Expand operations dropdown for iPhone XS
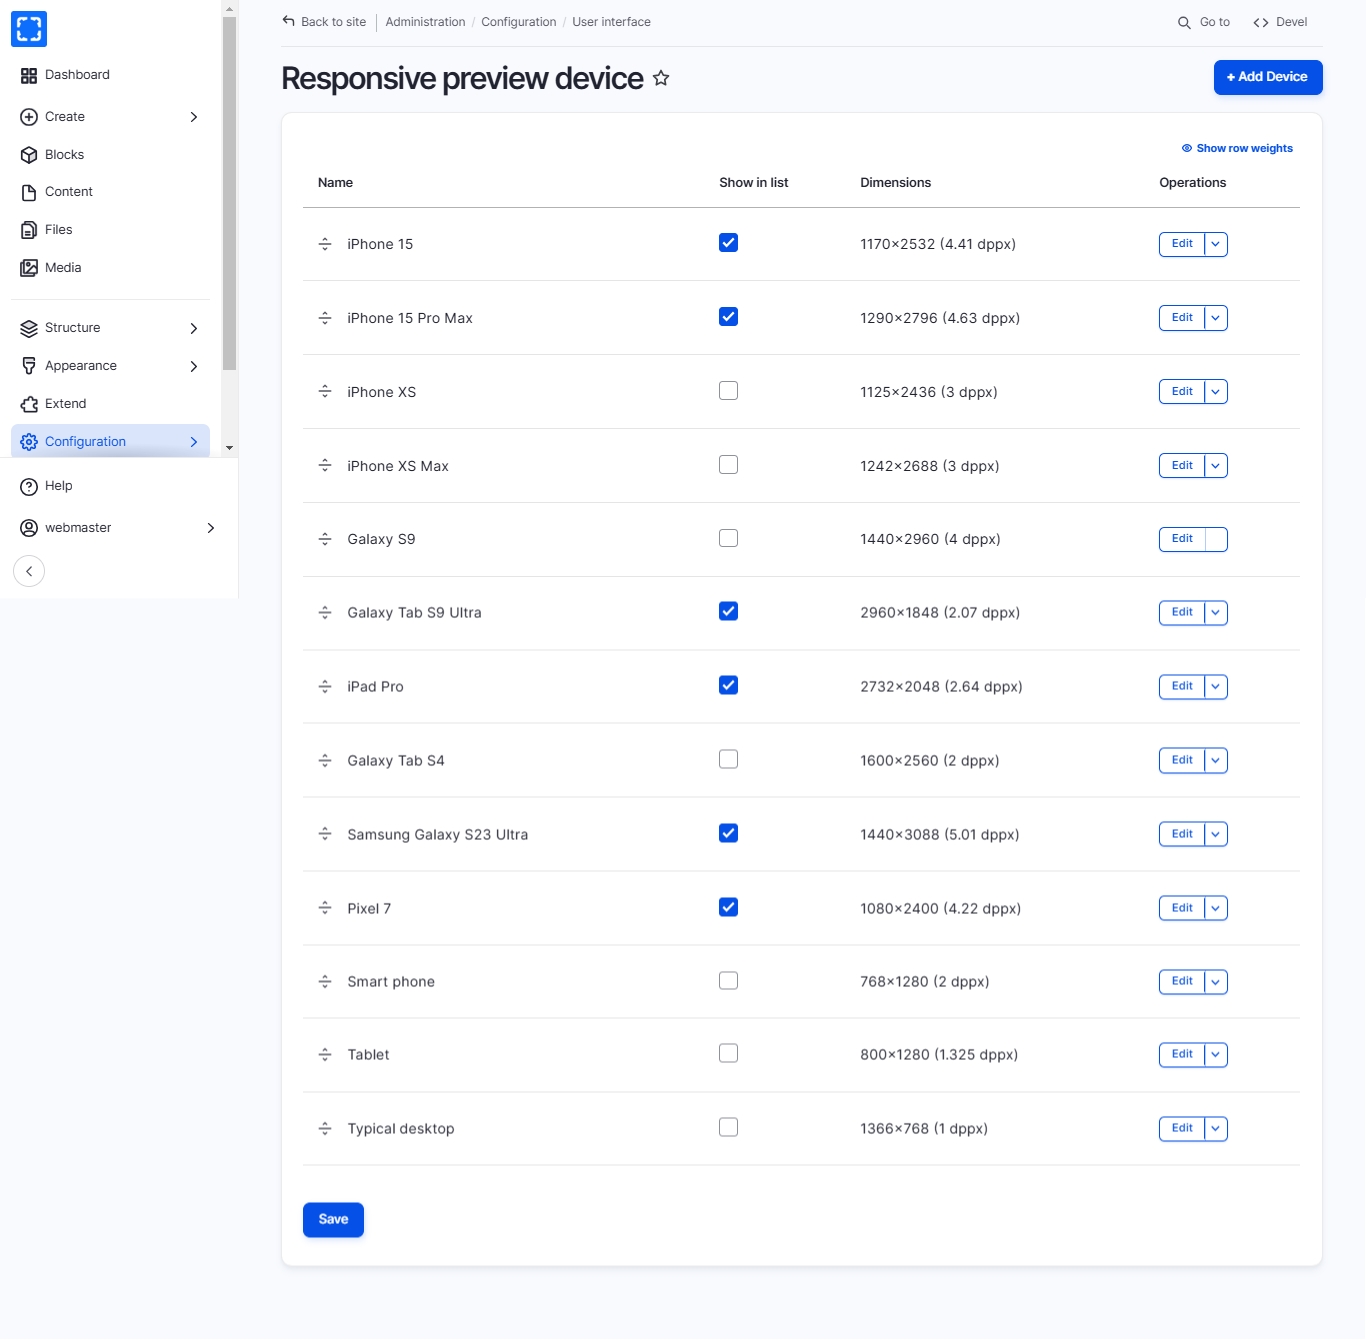The width and height of the screenshot is (1366, 1340). pyautogui.click(x=1215, y=392)
